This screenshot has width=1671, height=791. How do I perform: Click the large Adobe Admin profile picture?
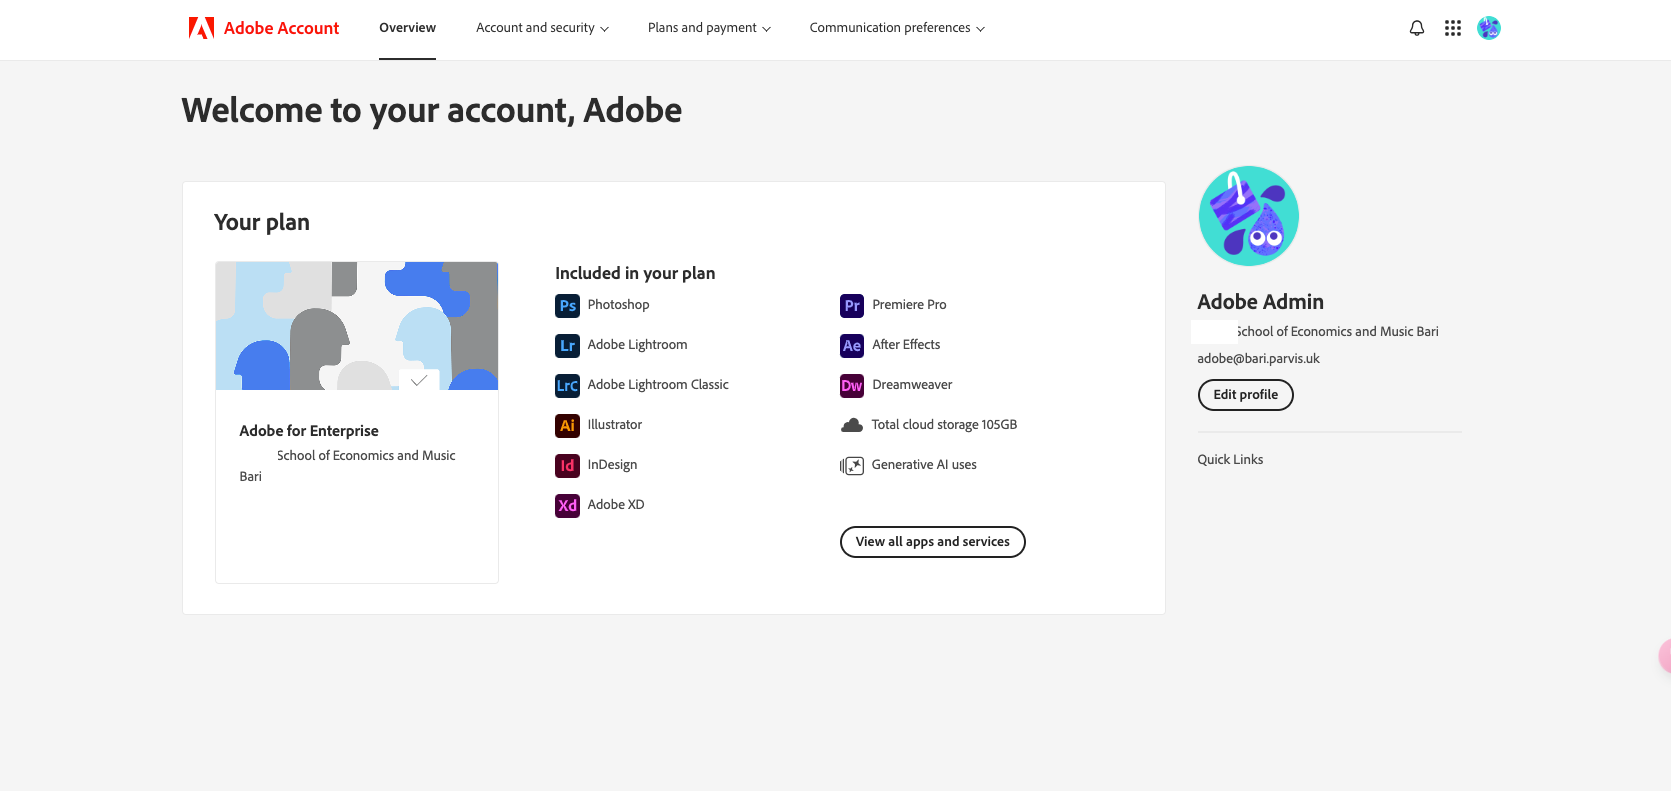click(x=1249, y=216)
